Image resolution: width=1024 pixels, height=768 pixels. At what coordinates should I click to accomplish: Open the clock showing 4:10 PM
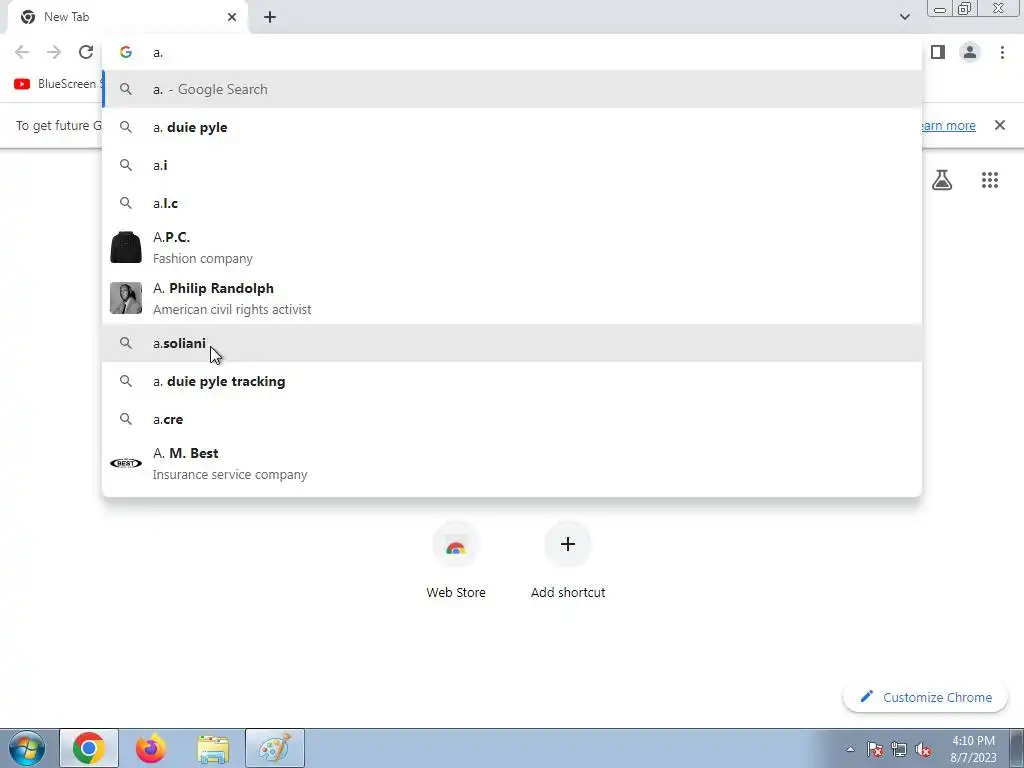pos(973,749)
